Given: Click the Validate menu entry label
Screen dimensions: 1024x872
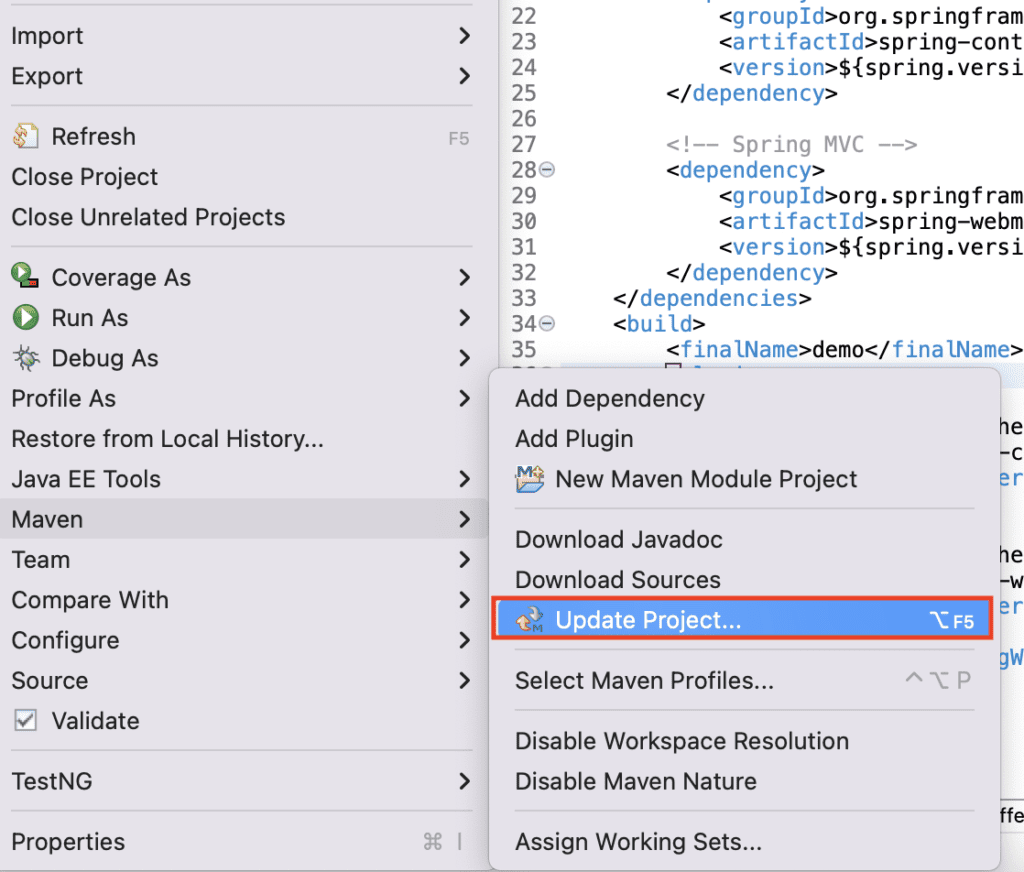Looking at the screenshot, I should point(95,721).
